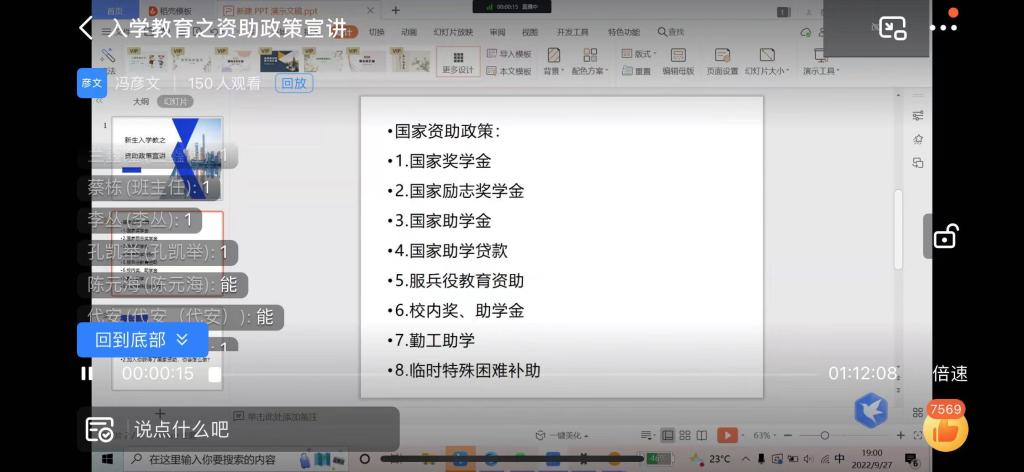
Task: Open the taskbar clock showing 19:00
Action: [x=872, y=458]
